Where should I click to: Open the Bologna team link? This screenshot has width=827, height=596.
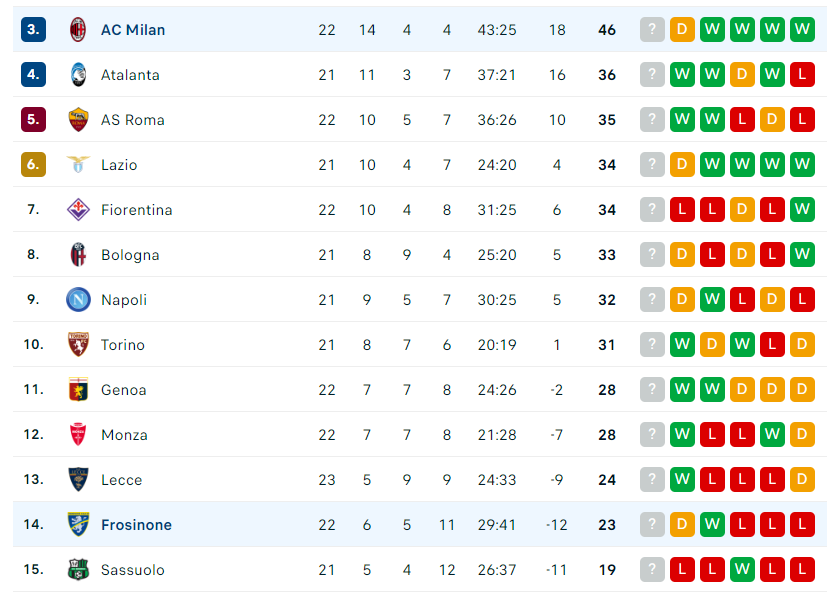click(x=130, y=255)
